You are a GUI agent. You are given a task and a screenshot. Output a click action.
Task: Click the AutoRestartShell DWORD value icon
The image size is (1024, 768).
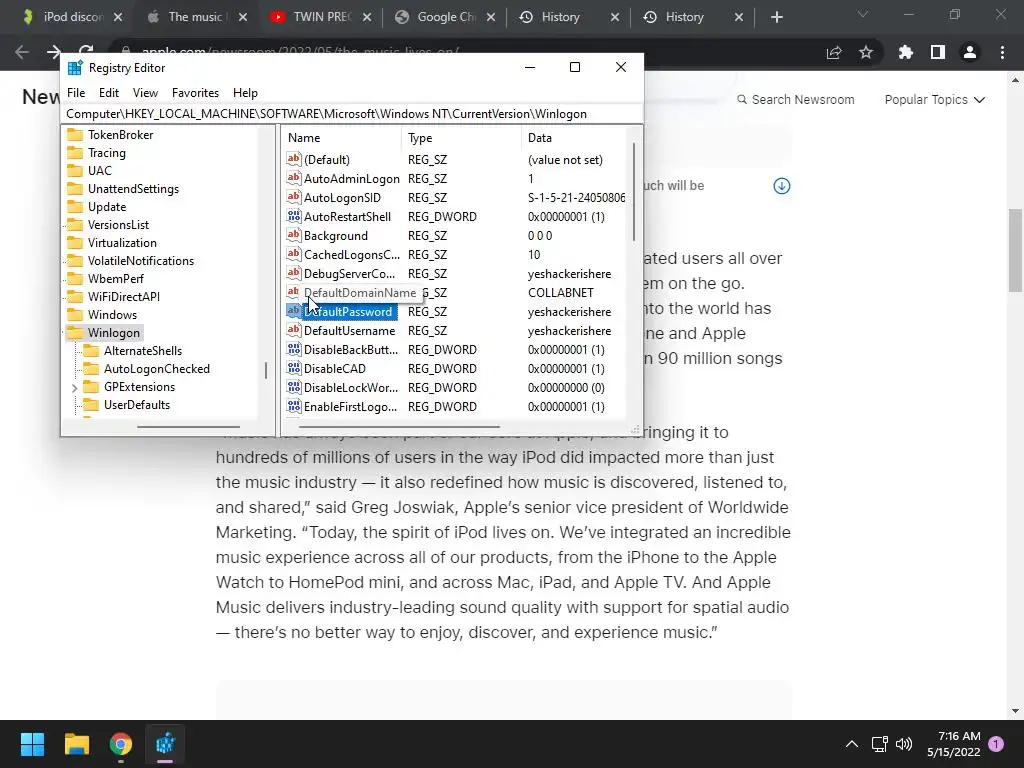coord(294,216)
